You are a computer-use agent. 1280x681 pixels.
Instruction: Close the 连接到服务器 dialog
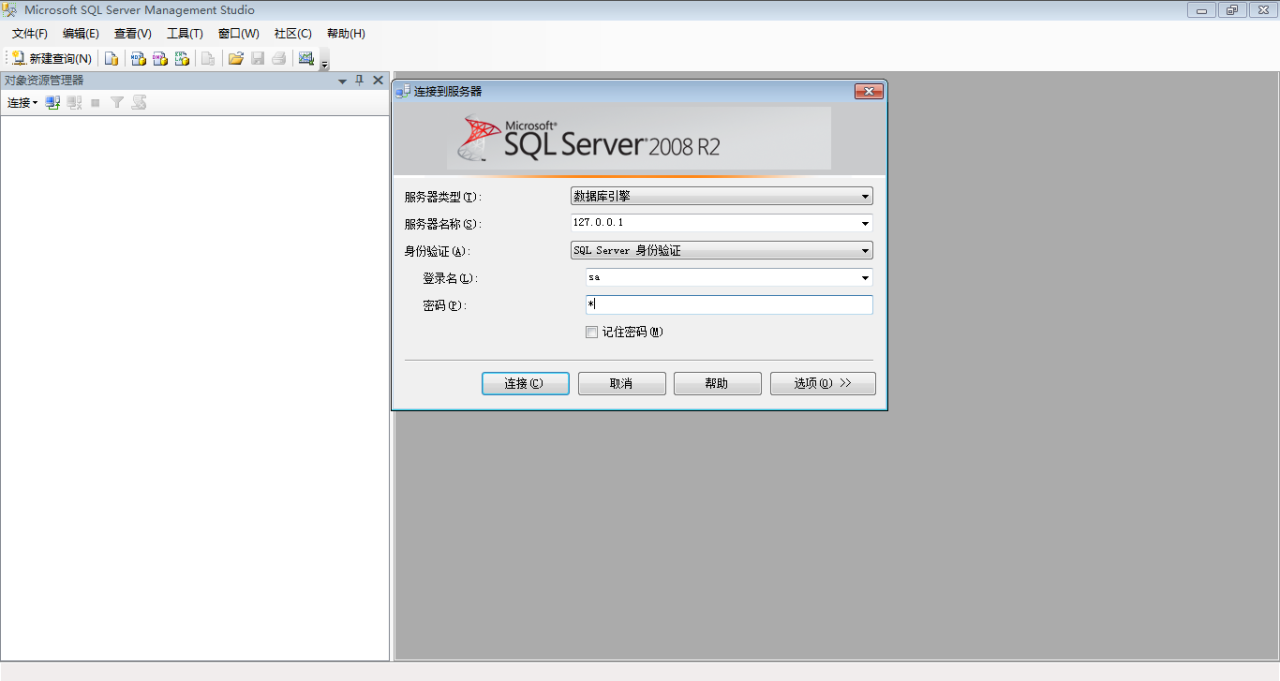(869, 91)
